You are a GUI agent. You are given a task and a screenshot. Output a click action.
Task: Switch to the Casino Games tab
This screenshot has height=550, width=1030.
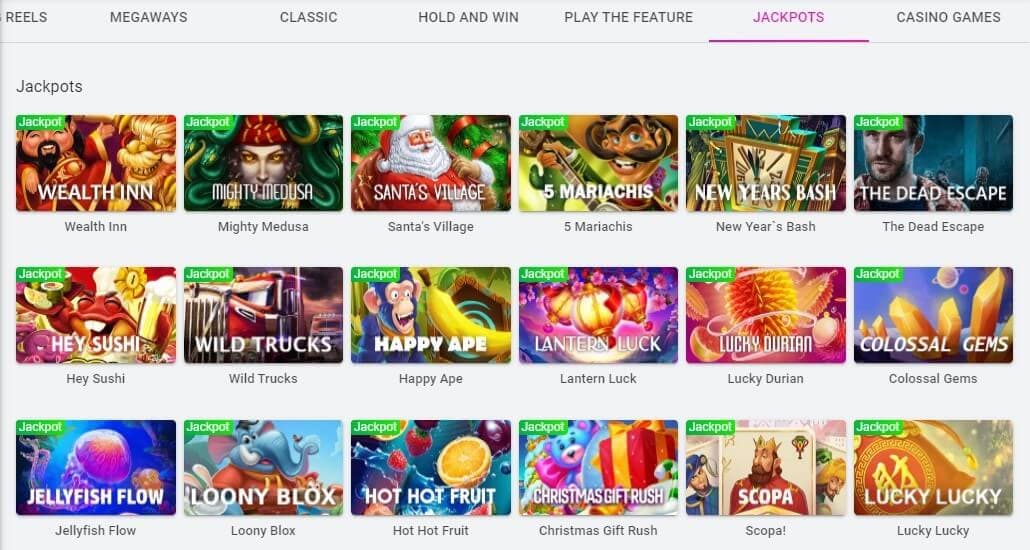coord(949,18)
